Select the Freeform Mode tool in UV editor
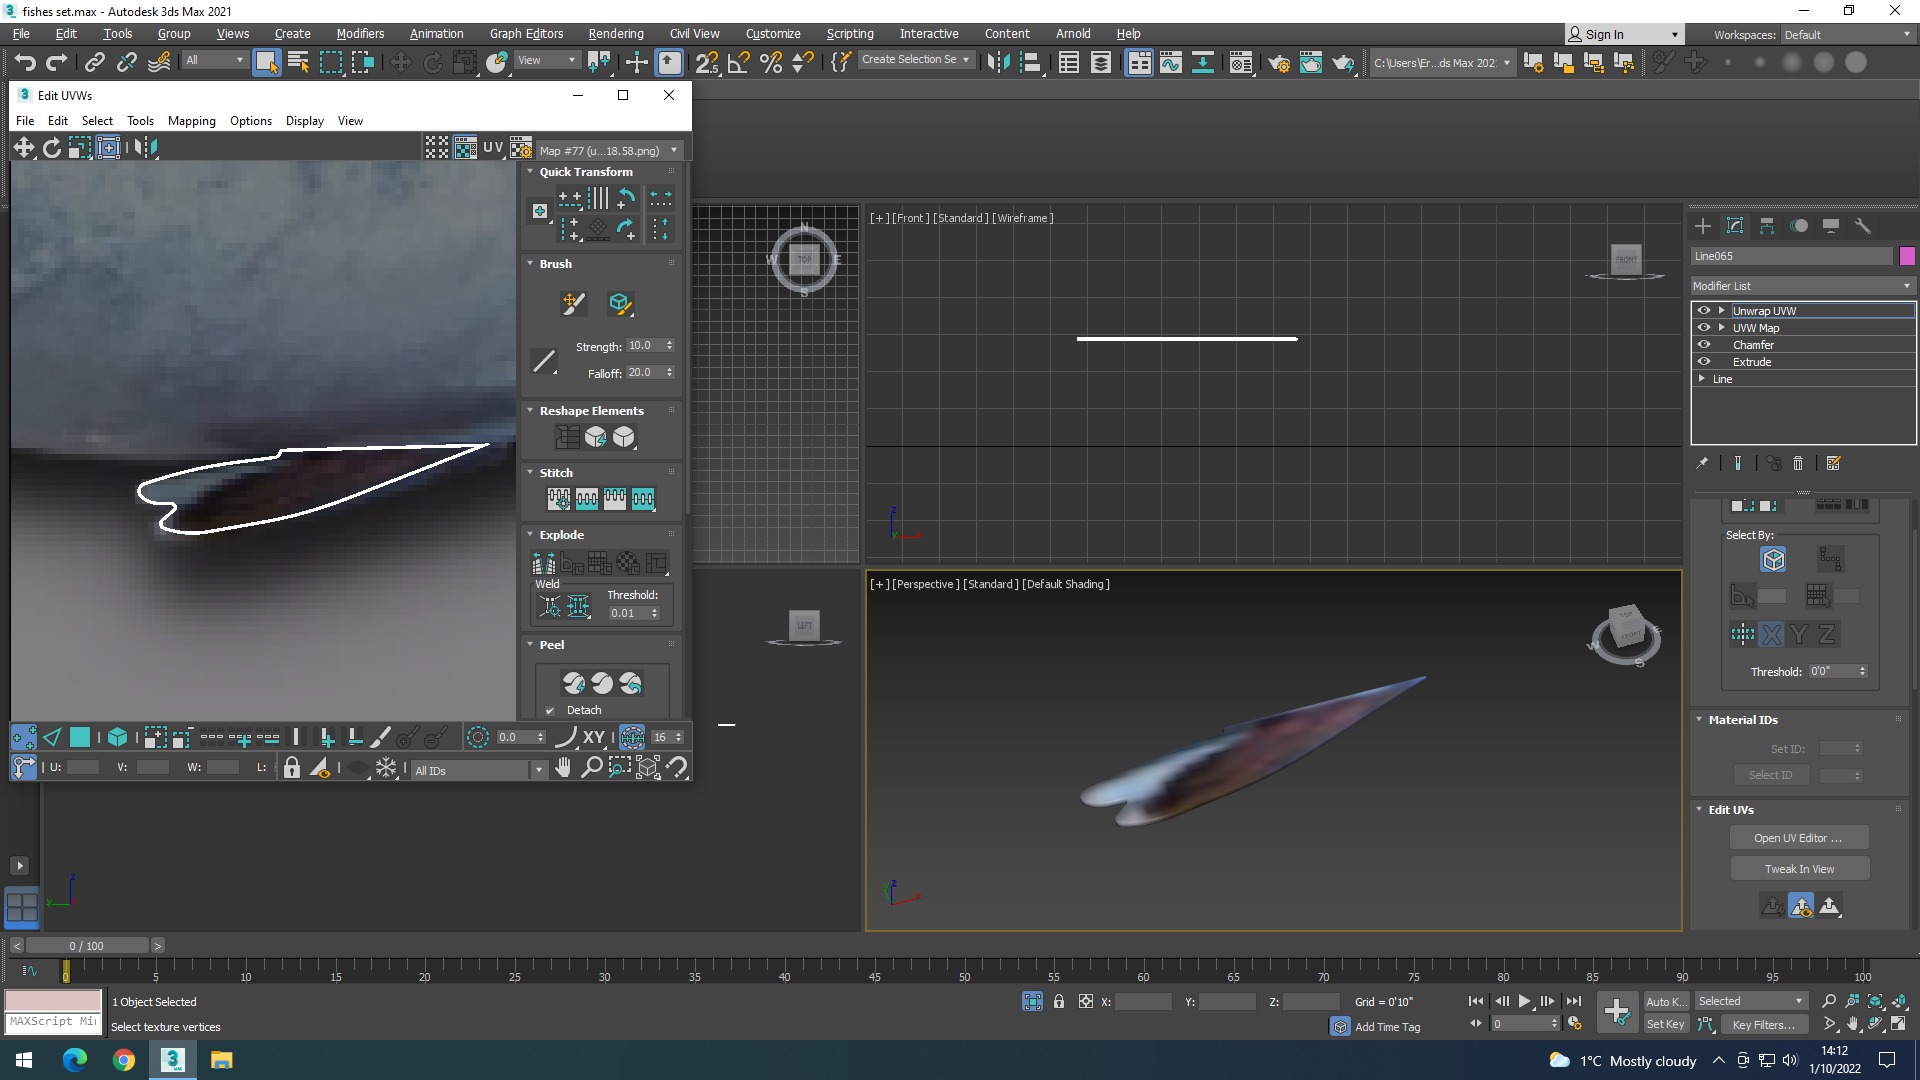This screenshot has width=1920, height=1080. click(x=108, y=148)
